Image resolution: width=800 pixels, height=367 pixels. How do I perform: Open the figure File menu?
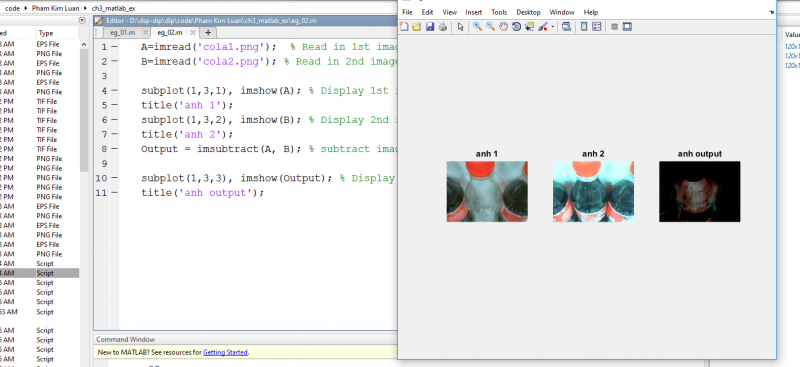pyautogui.click(x=407, y=12)
